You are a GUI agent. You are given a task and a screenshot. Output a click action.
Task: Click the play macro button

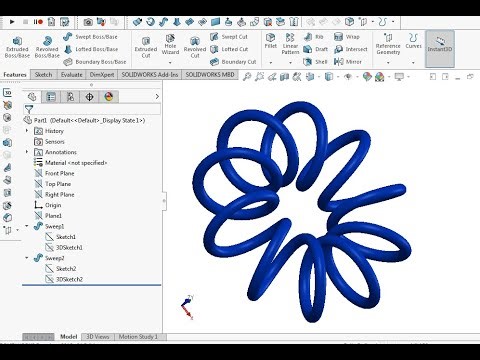(x=12, y=22)
